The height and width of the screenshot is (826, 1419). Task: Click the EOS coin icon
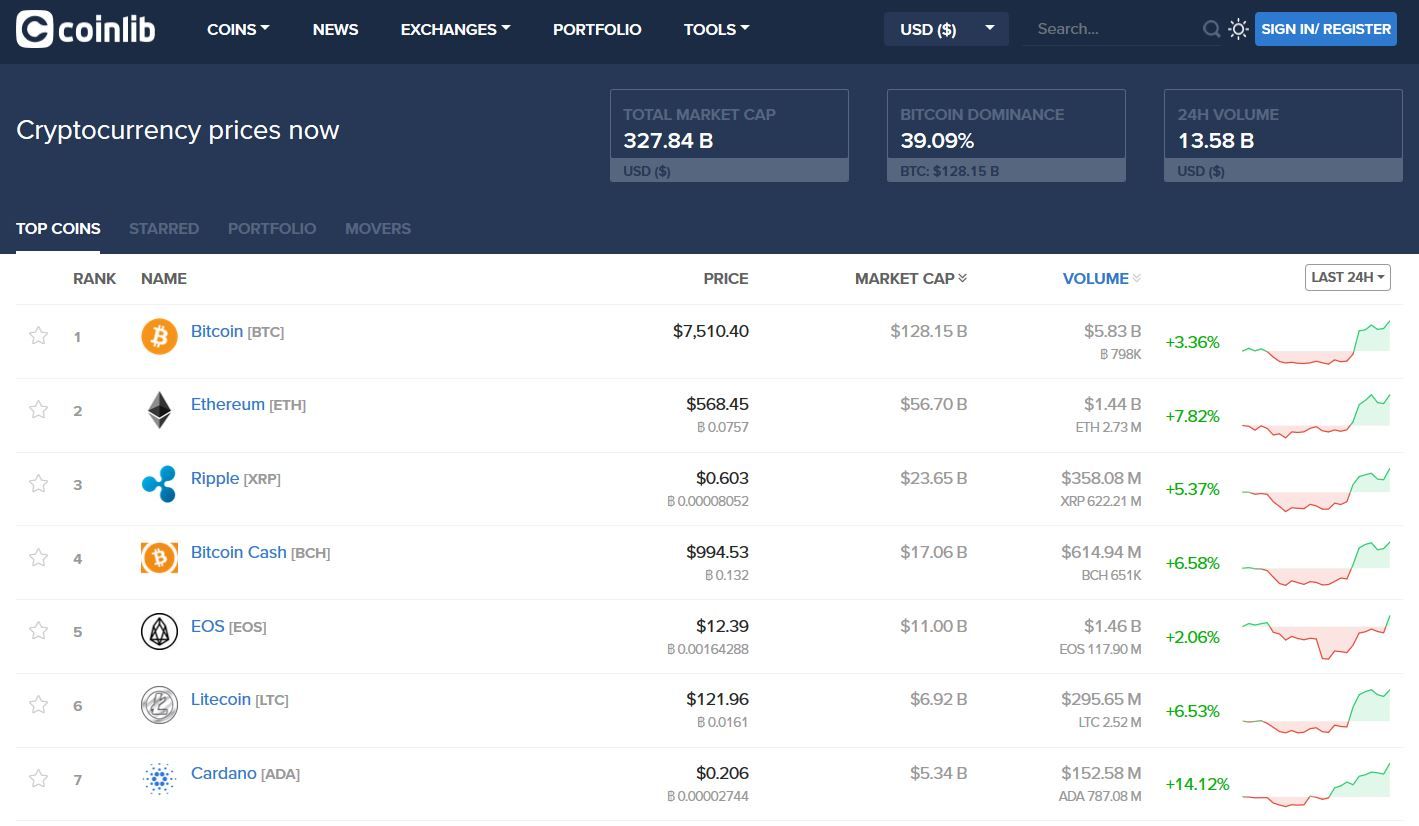click(159, 631)
